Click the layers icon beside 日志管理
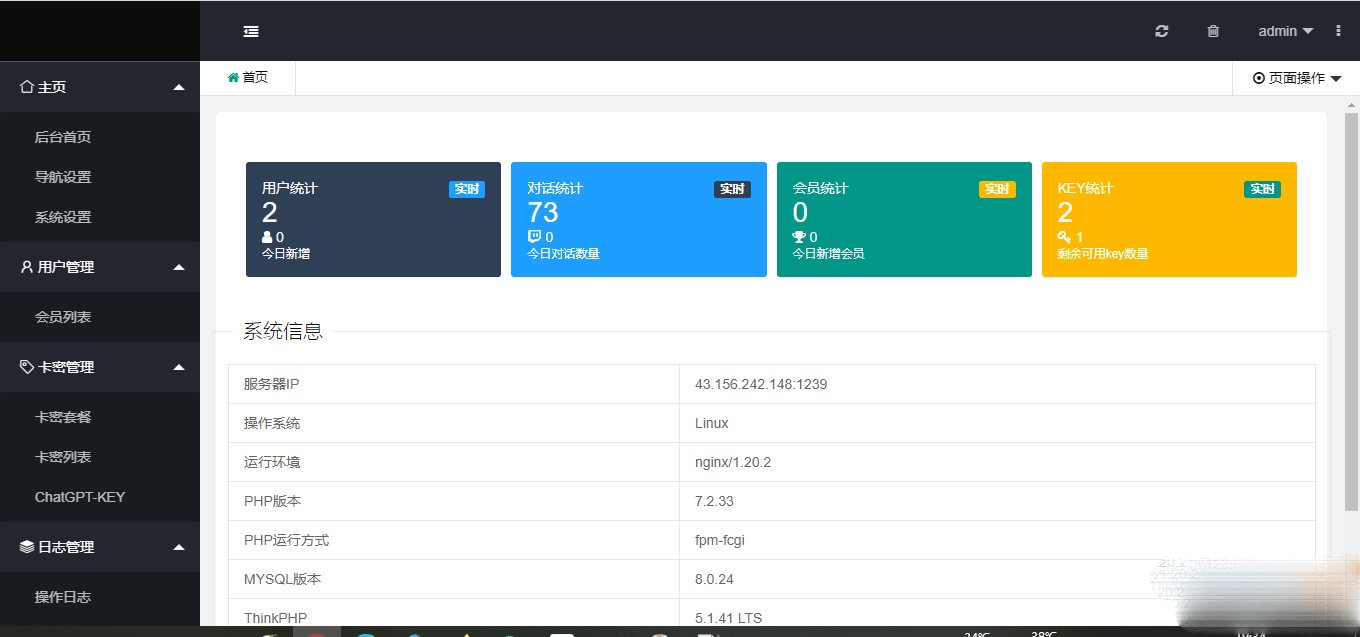 point(27,547)
